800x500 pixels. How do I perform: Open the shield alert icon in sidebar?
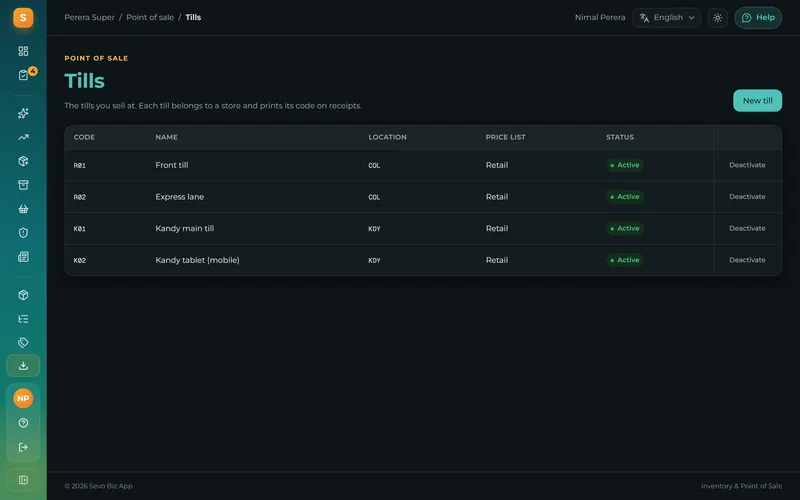click(23, 233)
